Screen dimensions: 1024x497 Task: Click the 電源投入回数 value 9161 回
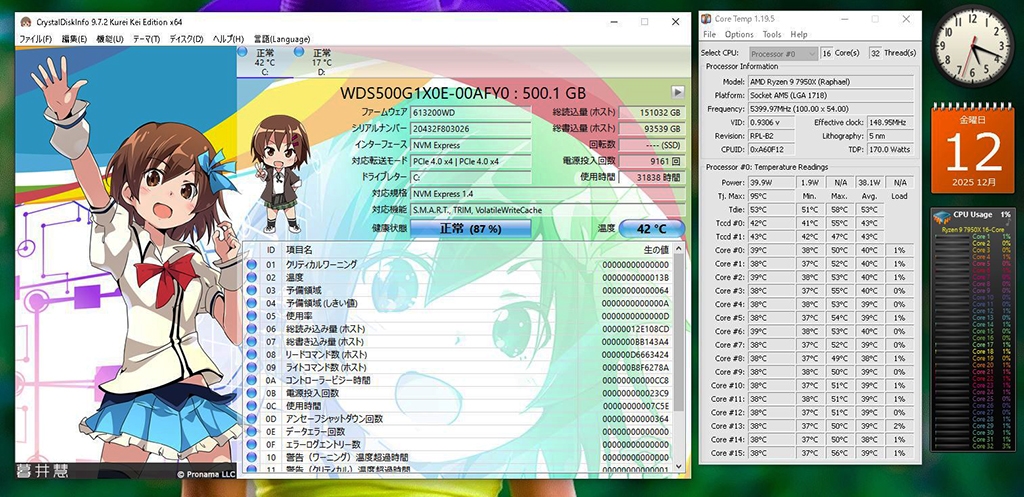pyautogui.click(x=652, y=161)
